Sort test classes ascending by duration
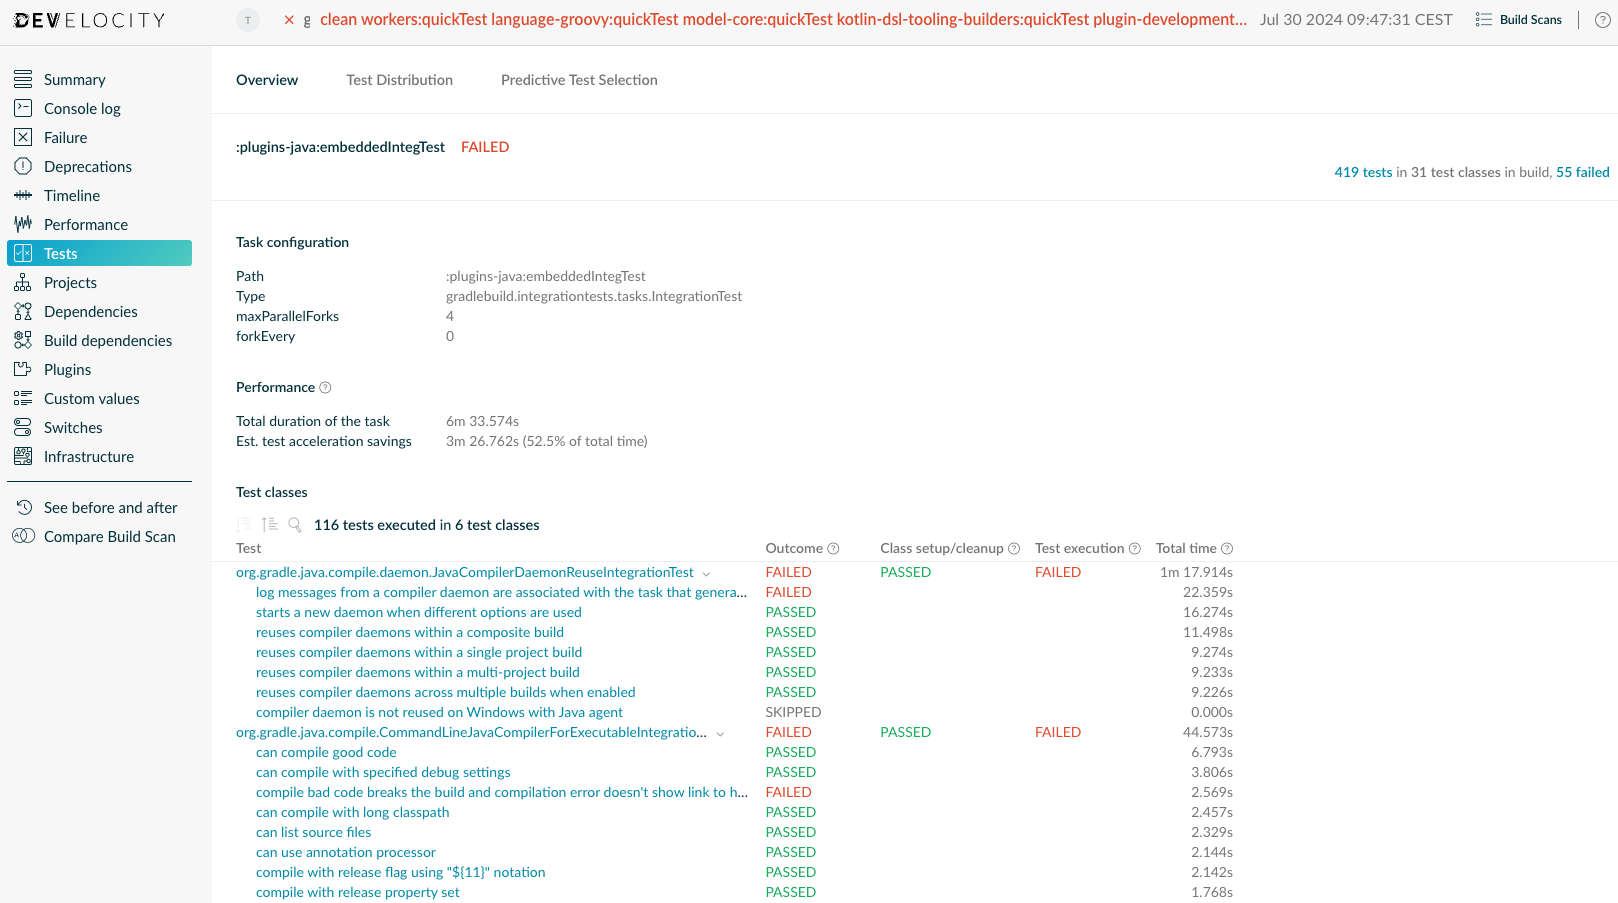Viewport: 1618px width, 903px height. 269,524
